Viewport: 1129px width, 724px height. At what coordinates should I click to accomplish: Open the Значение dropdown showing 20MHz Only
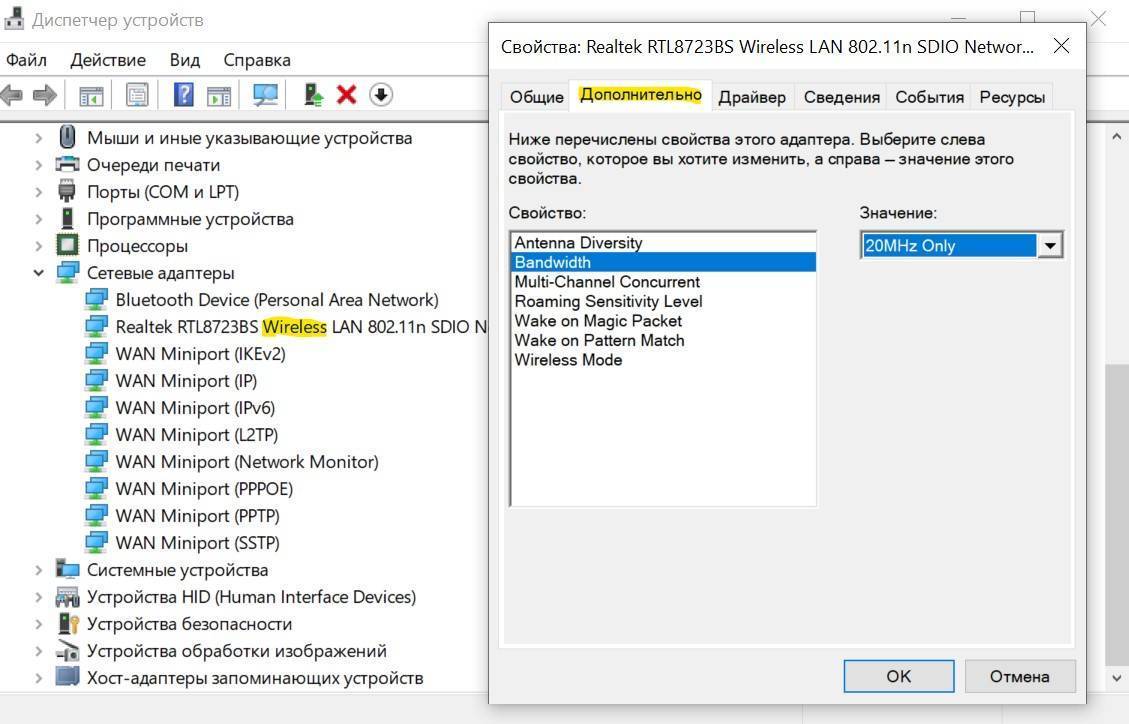click(1049, 246)
